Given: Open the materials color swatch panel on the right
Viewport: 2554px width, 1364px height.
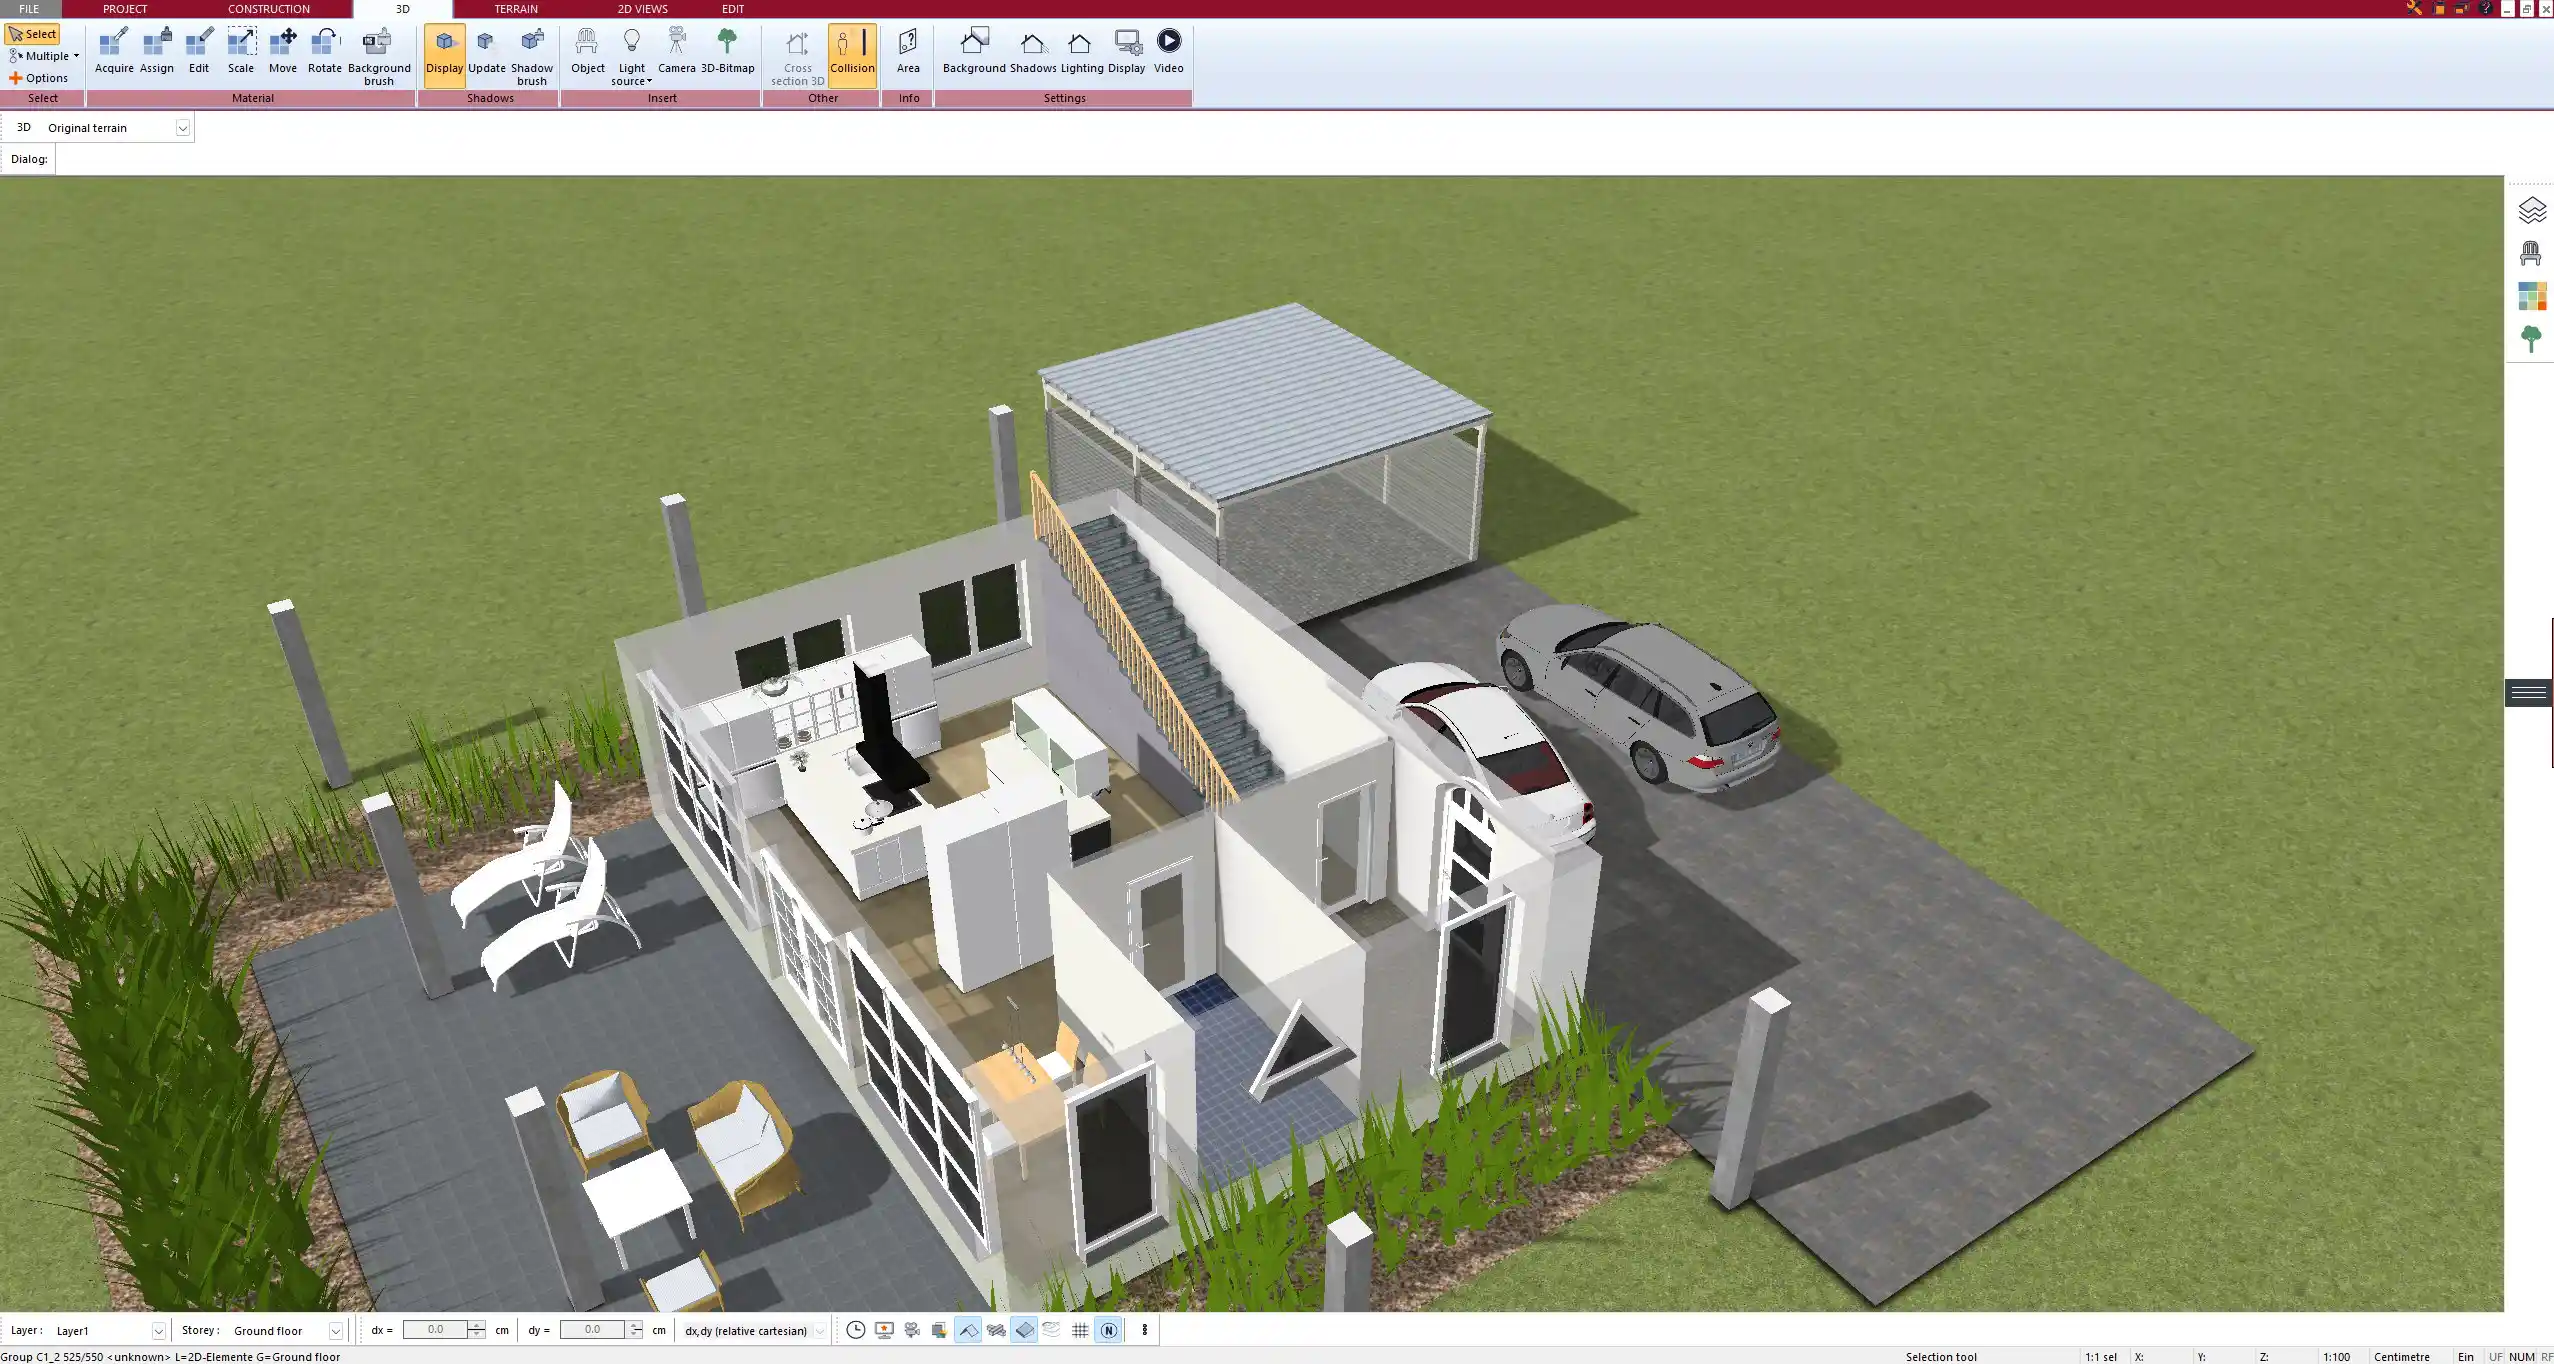Looking at the screenshot, I should click(2533, 295).
